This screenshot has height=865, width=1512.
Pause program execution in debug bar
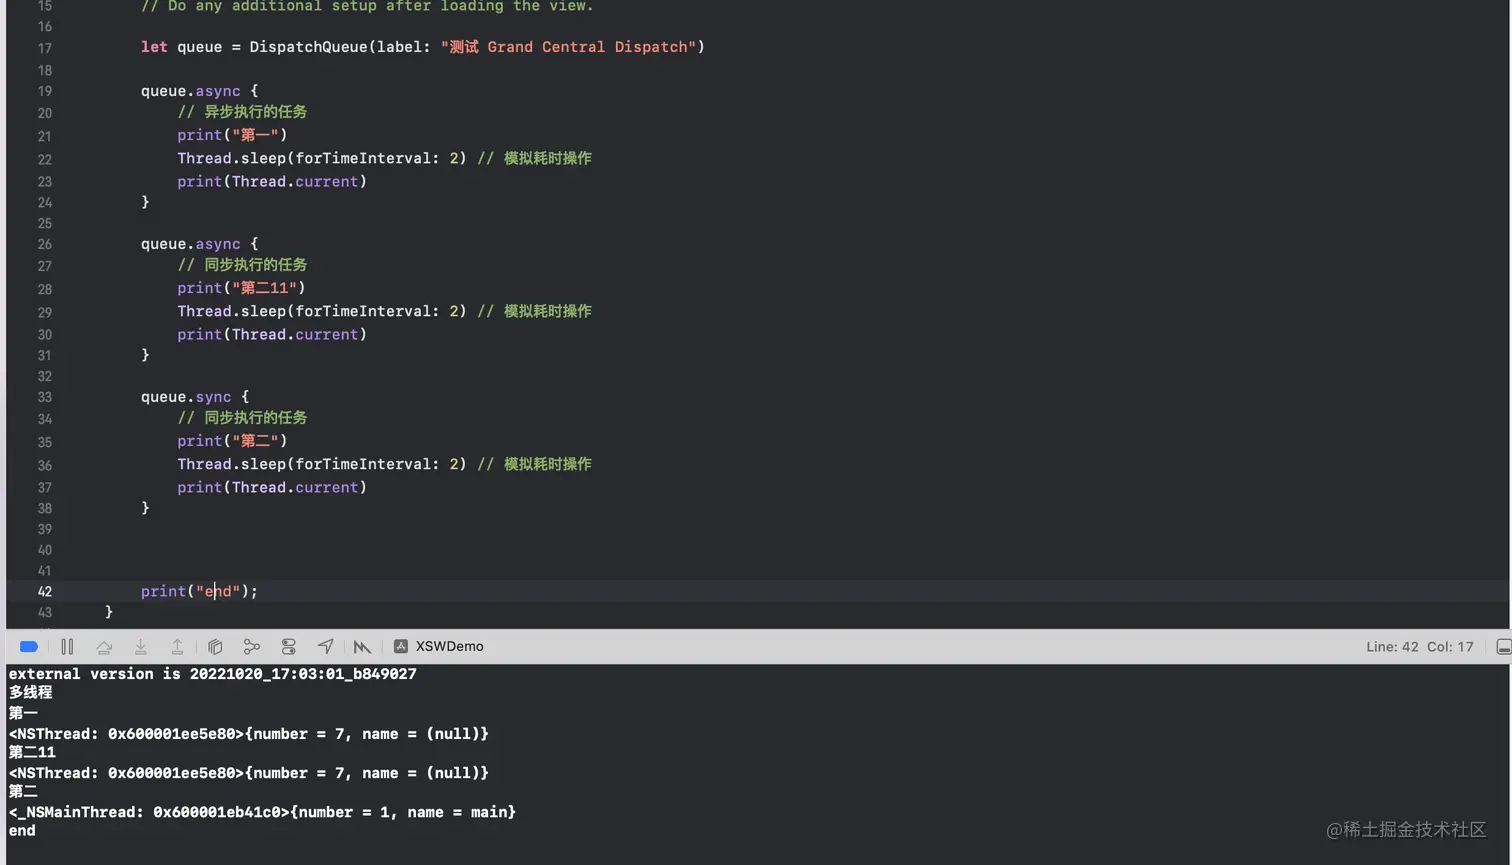(x=67, y=647)
